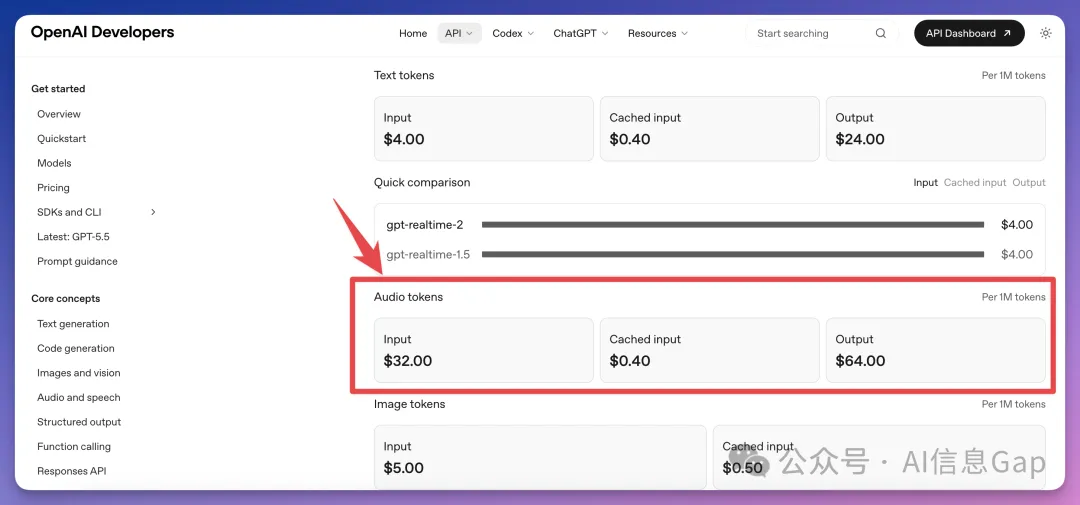The image size is (1080, 505).
Task: Open Audio and speech sidebar link
Action: (x=79, y=398)
